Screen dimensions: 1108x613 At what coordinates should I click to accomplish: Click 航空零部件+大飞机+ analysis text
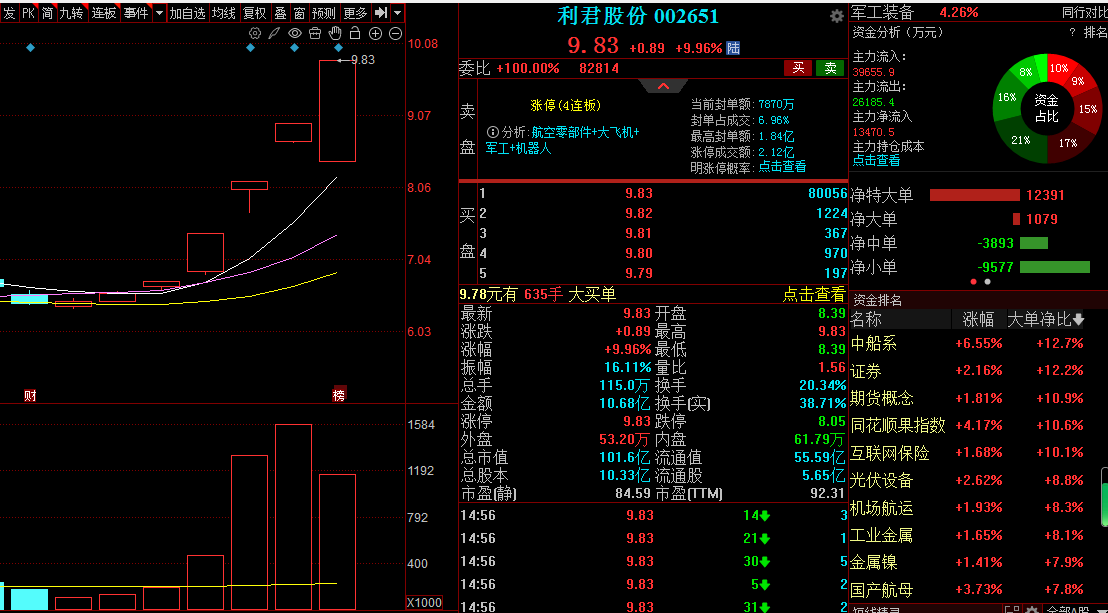click(586, 132)
